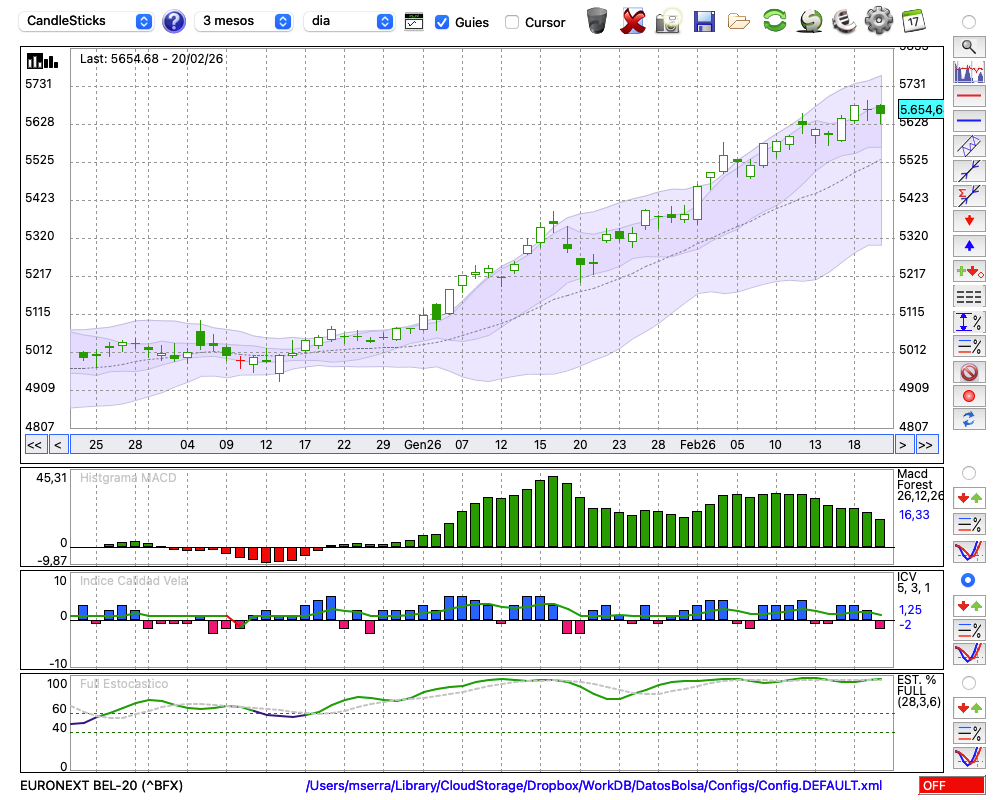Click the green refresh arrows icon
This screenshot has height=800, width=1000.
click(774, 21)
